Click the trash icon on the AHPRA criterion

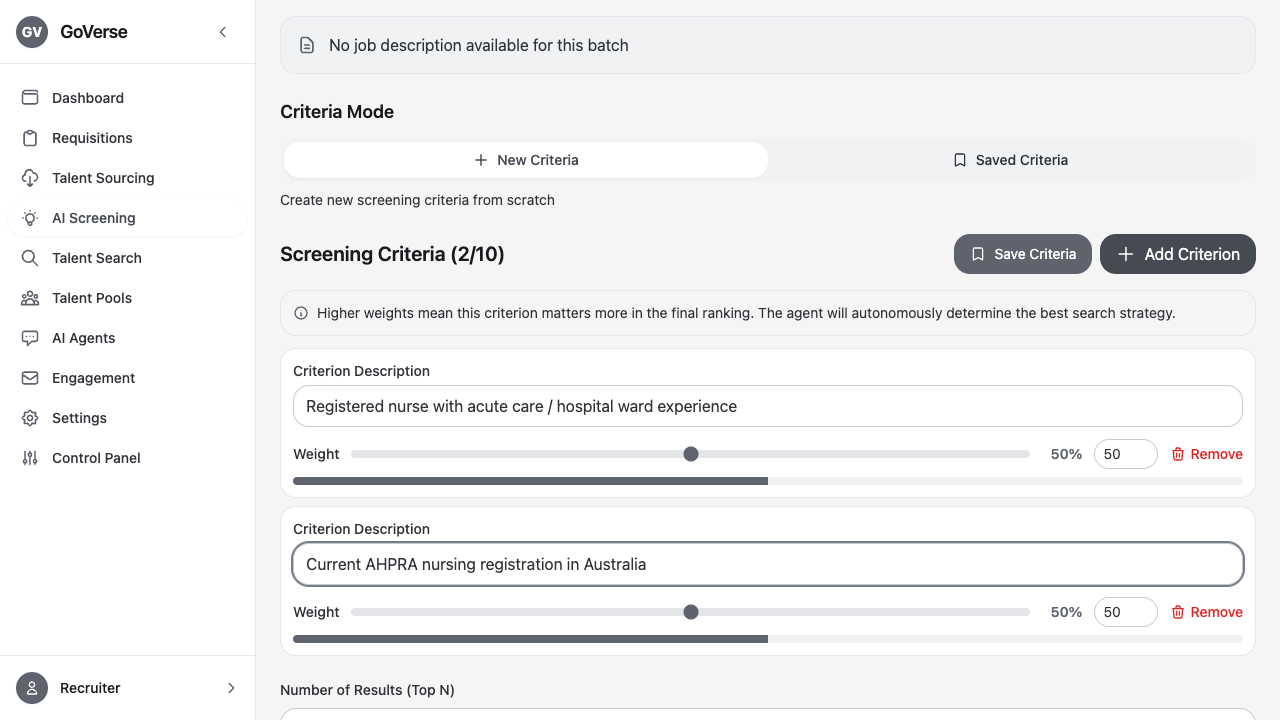1178,612
